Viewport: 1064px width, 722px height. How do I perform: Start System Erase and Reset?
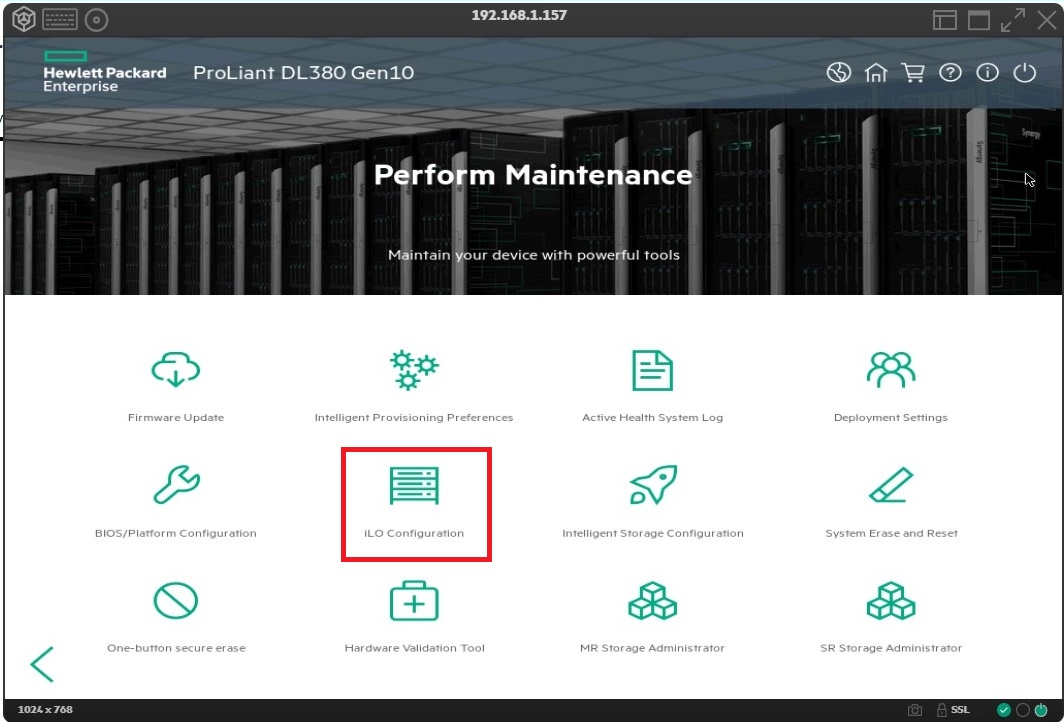(890, 500)
